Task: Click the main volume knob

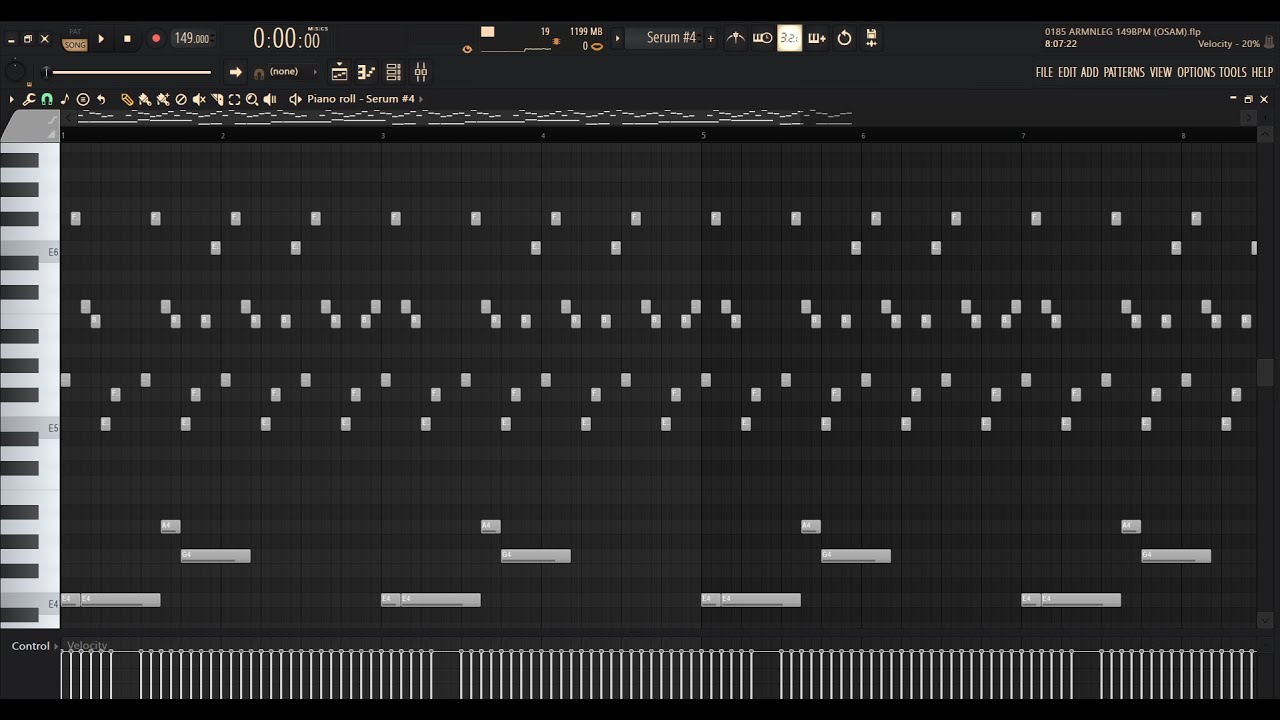Action: (x=15, y=72)
